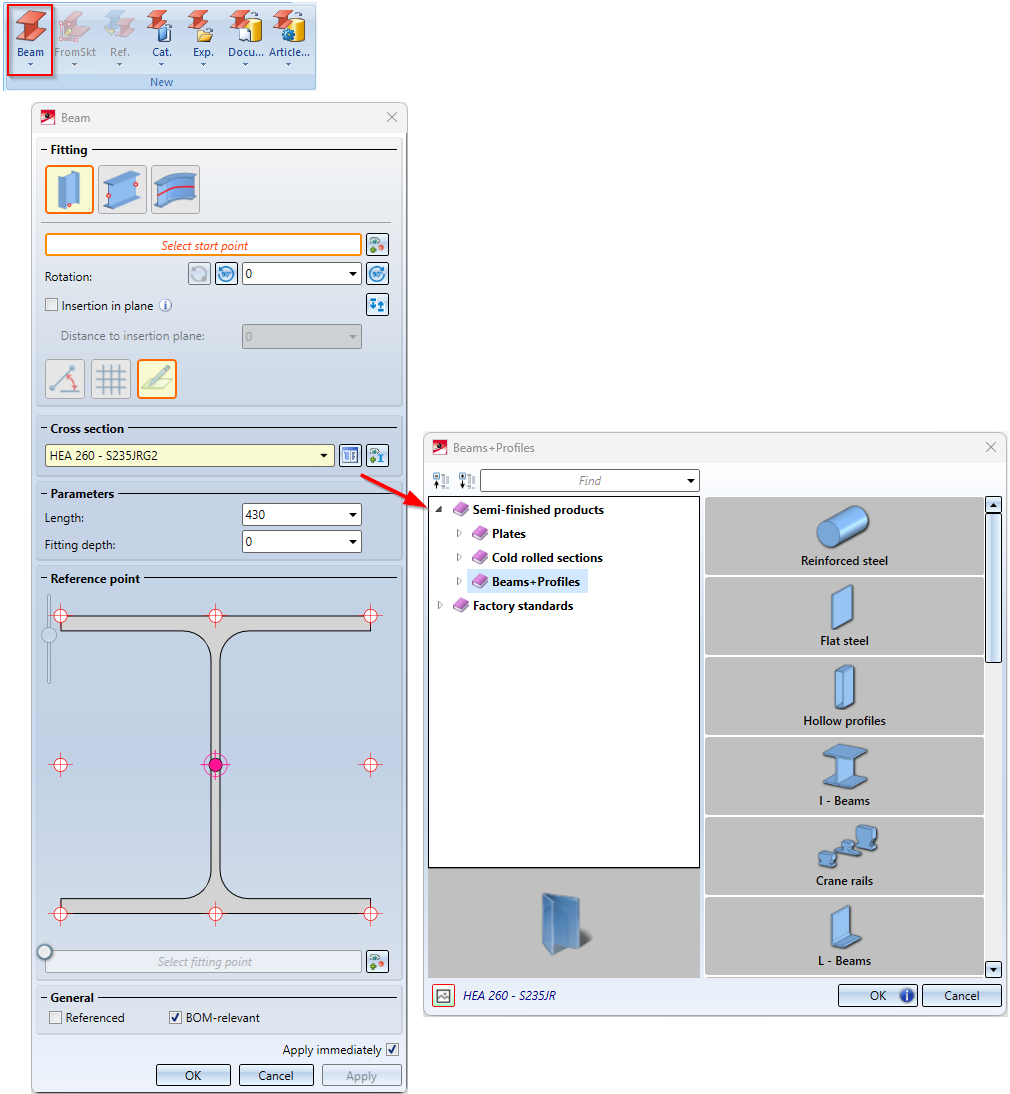The image size is (1010, 1094).
Task: Expand the Cold rolled sections node
Action: click(x=458, y=557)
